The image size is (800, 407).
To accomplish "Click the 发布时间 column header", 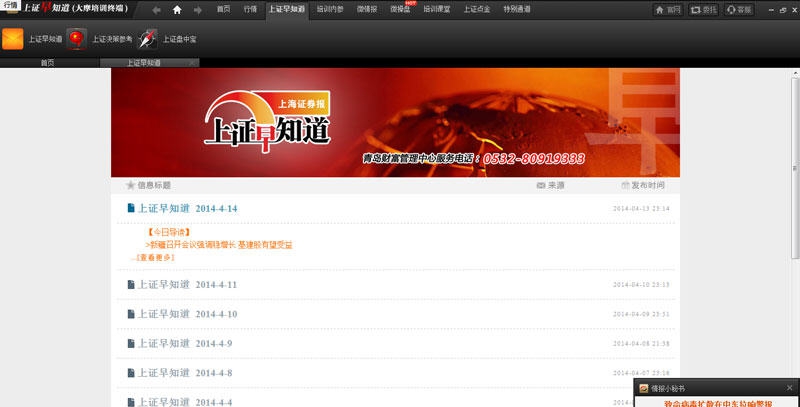I will click(648, 185).
